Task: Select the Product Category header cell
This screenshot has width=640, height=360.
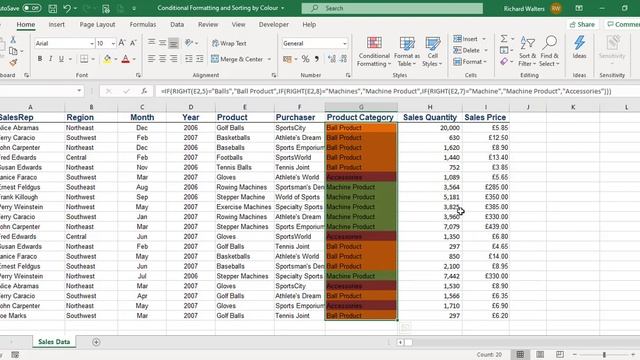Action: pyautogui.click(x=361, y=117)
